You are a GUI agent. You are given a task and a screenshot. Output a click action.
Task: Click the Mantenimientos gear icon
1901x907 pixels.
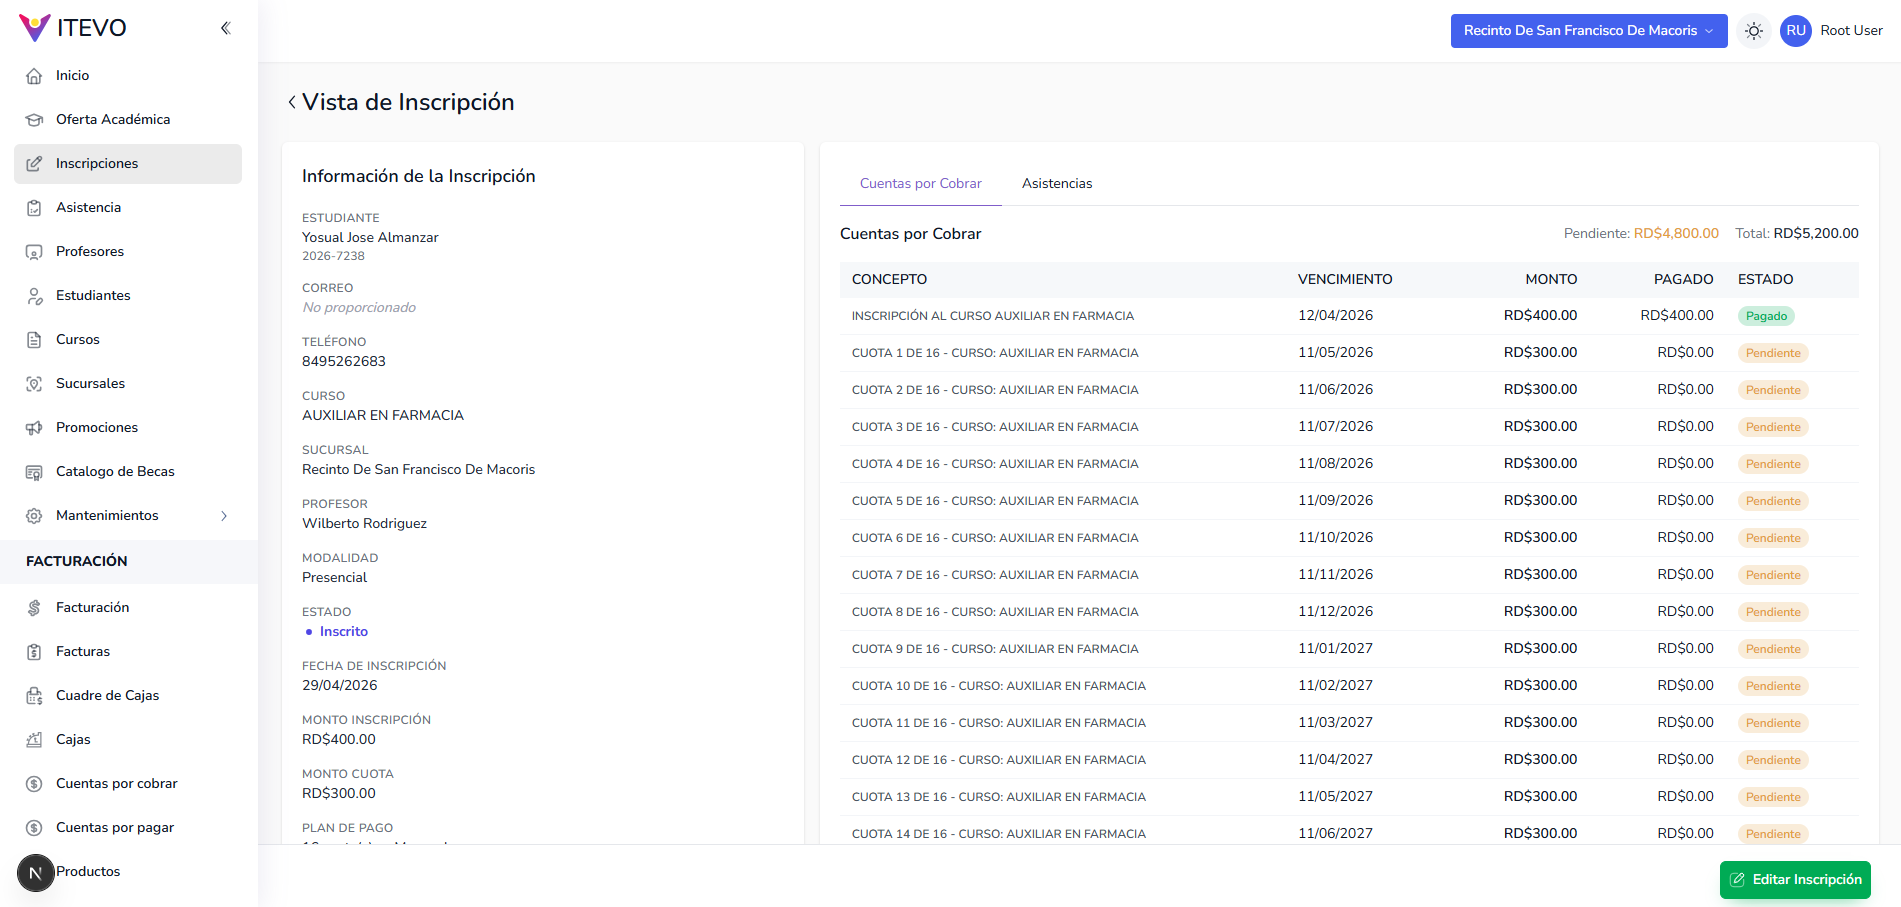click(x=34, y=516)
